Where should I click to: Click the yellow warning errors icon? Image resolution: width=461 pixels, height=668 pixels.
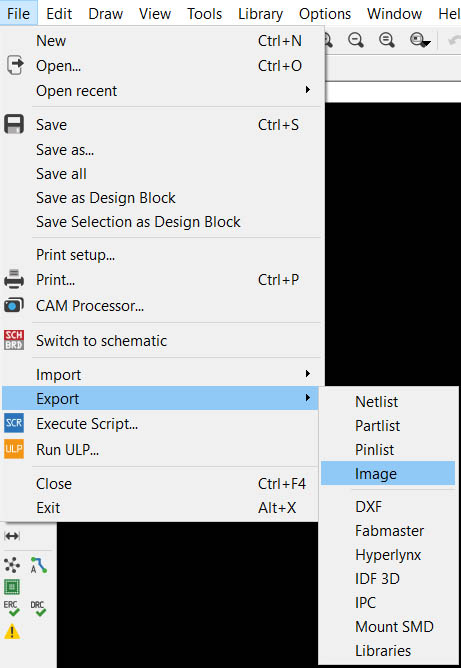(12, 631)
